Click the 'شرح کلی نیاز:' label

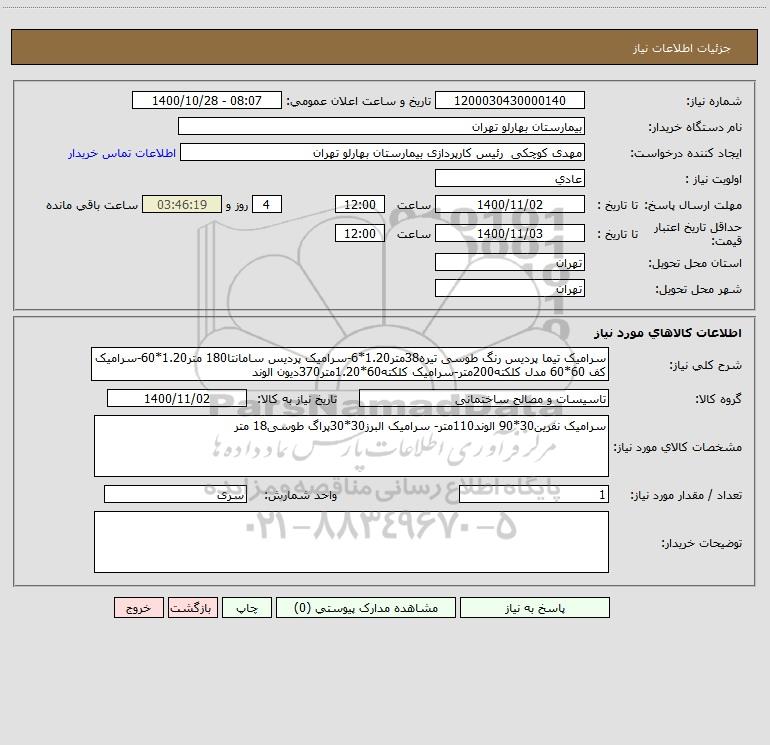pos(706,366)
